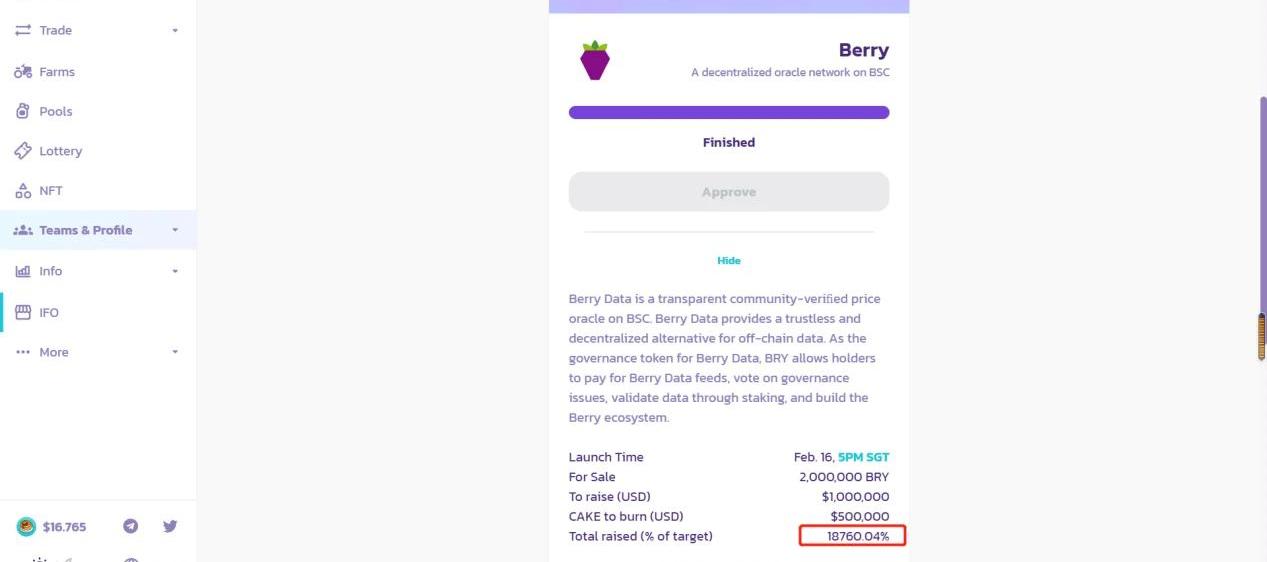Expand the Trade menu arrow
The width and height of the screenshot is (1267, 562).
(175, 31)
